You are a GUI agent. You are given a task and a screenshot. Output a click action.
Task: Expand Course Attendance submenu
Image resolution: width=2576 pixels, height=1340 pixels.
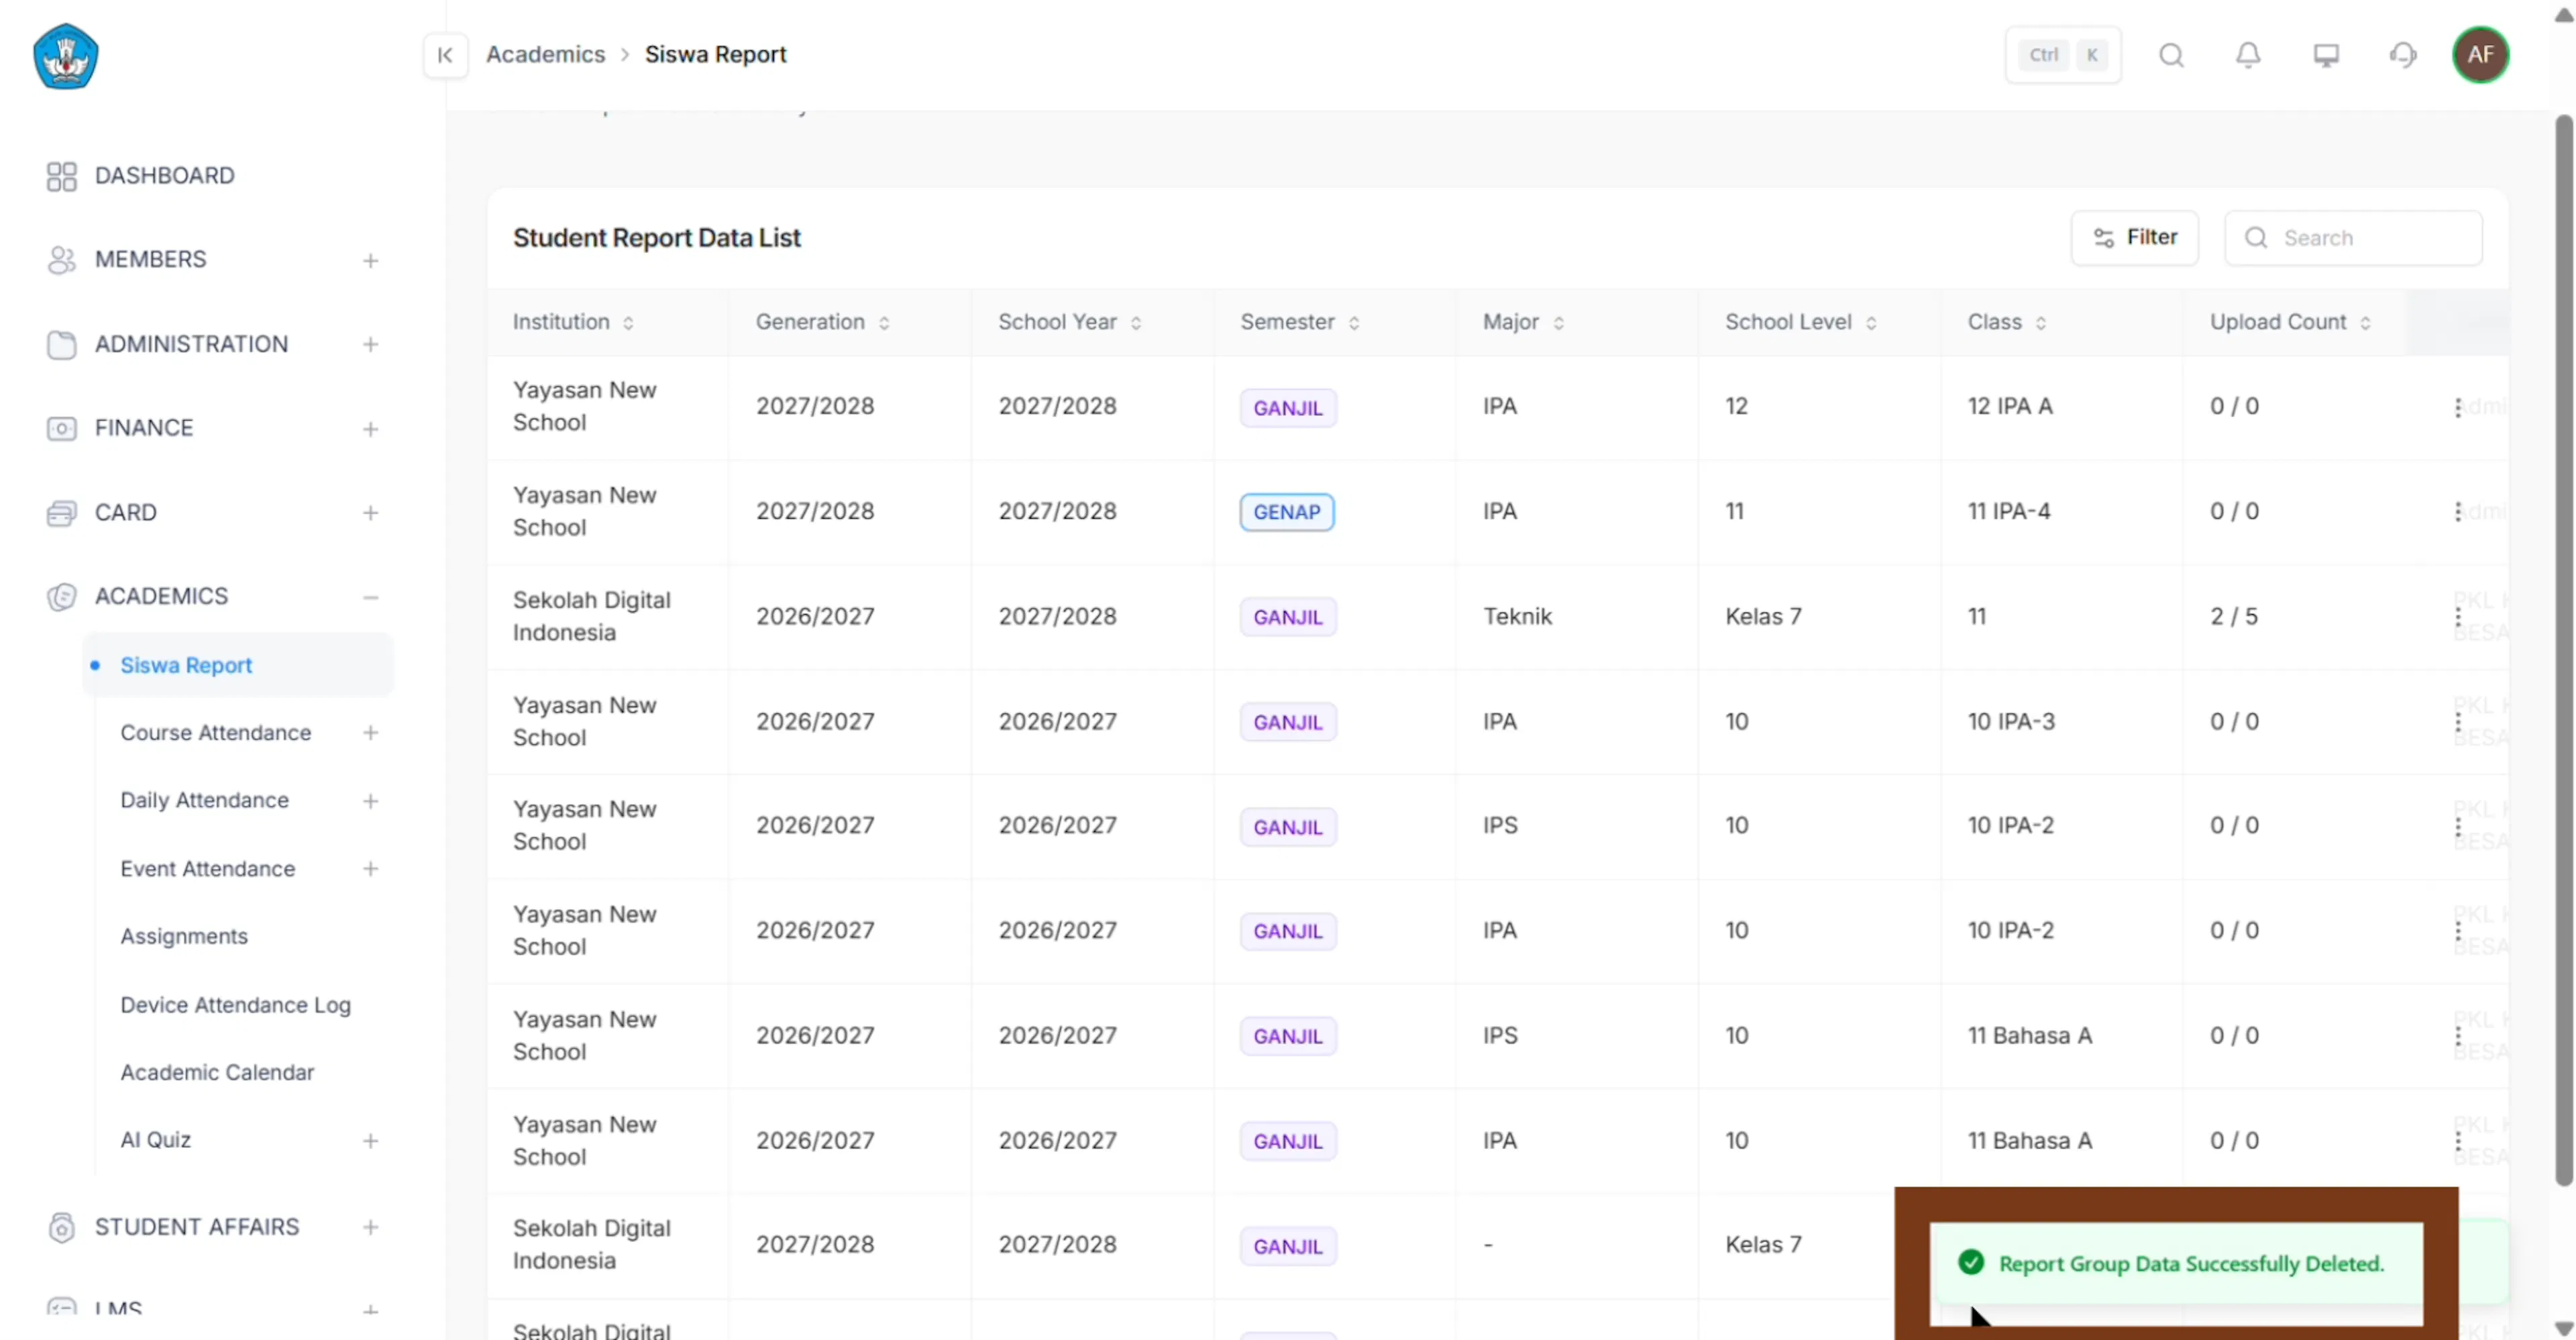click(x=370, y=733)
